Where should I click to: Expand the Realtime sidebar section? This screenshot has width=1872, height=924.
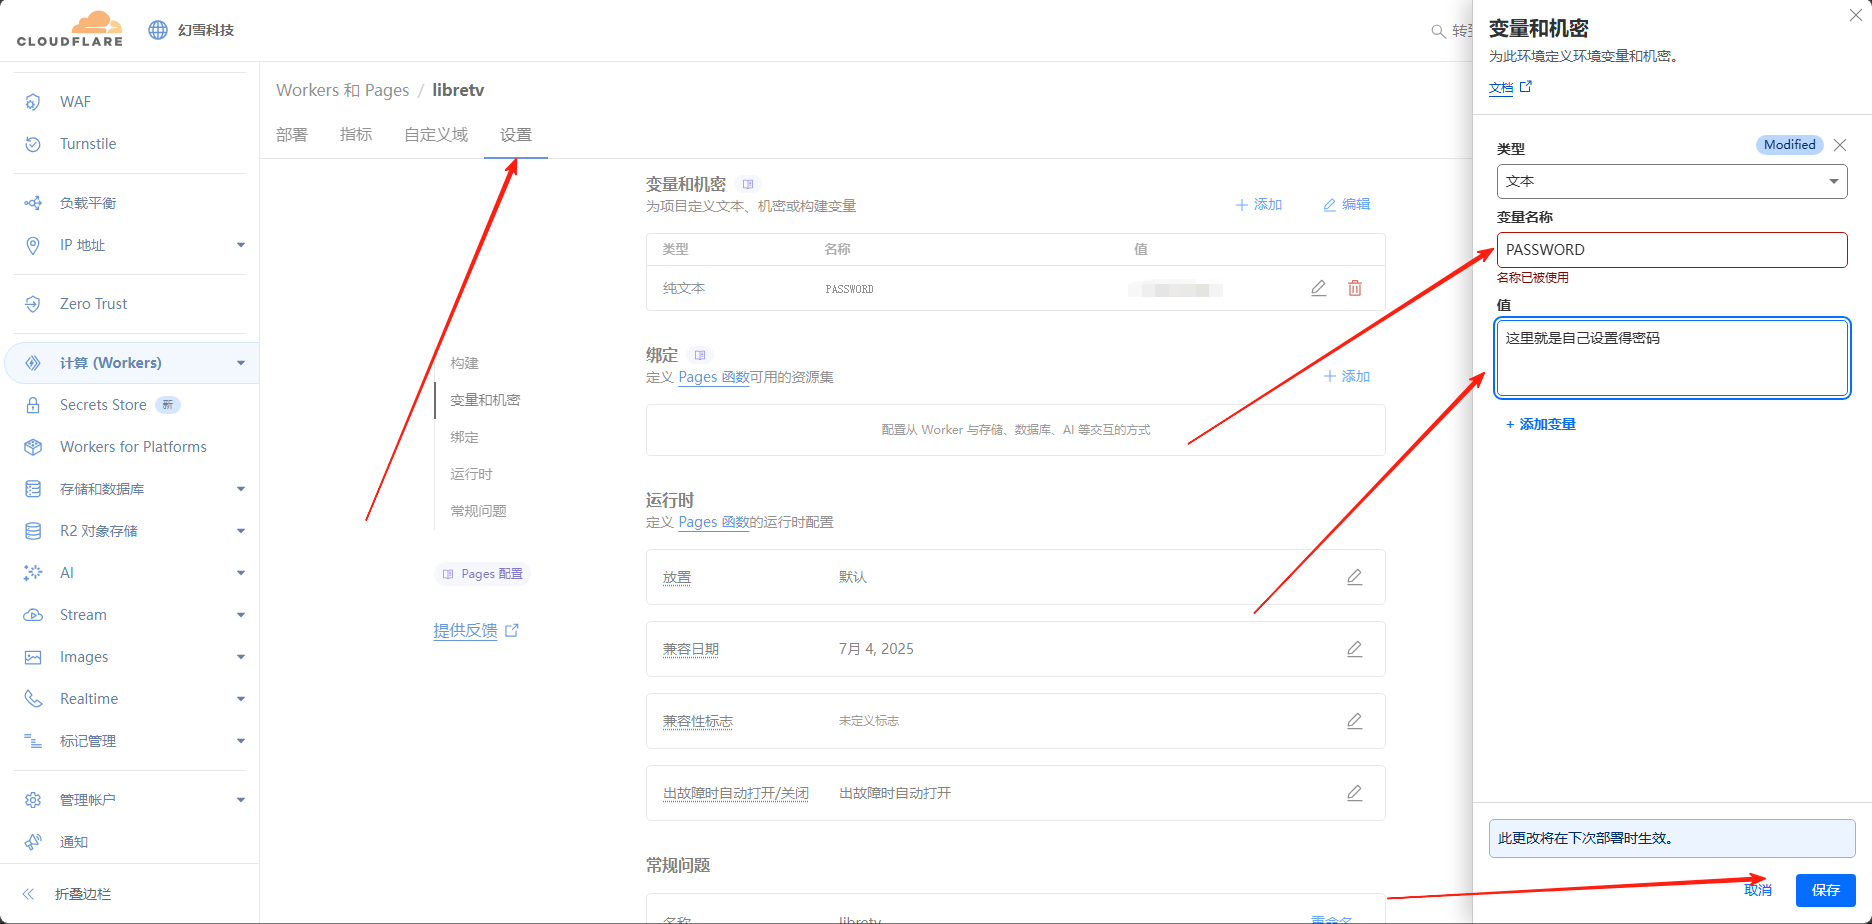tap(240, 699)
